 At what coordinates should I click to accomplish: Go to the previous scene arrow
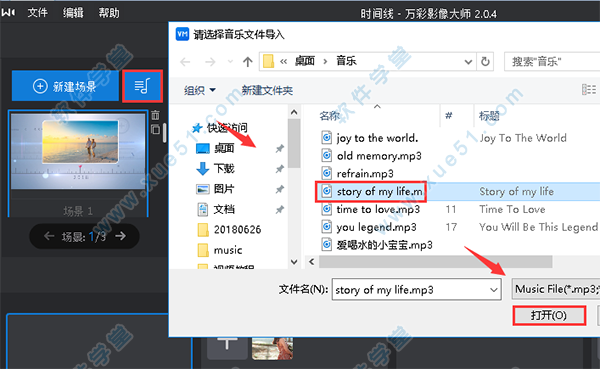click(x=49, y=236)
